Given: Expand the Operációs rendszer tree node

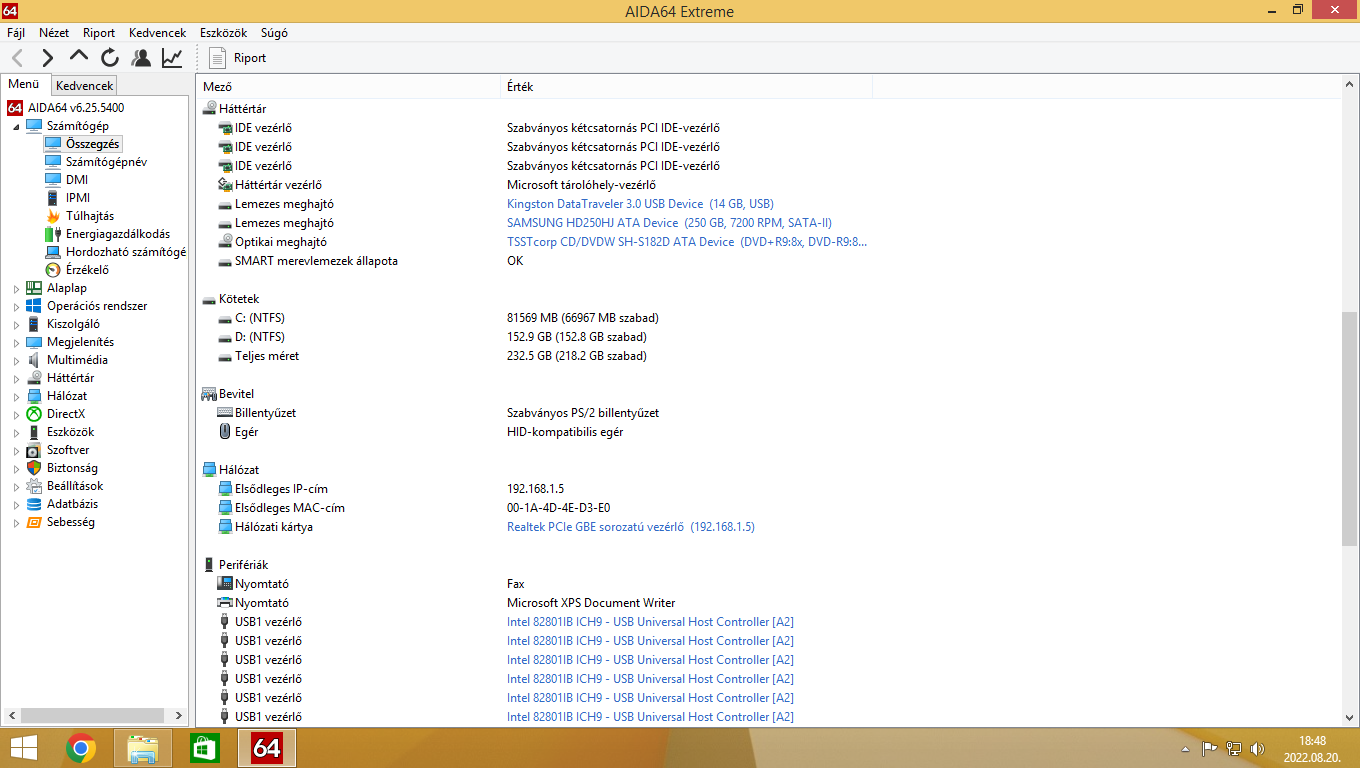Looking at the screenshot, I should tap(16, 306).
